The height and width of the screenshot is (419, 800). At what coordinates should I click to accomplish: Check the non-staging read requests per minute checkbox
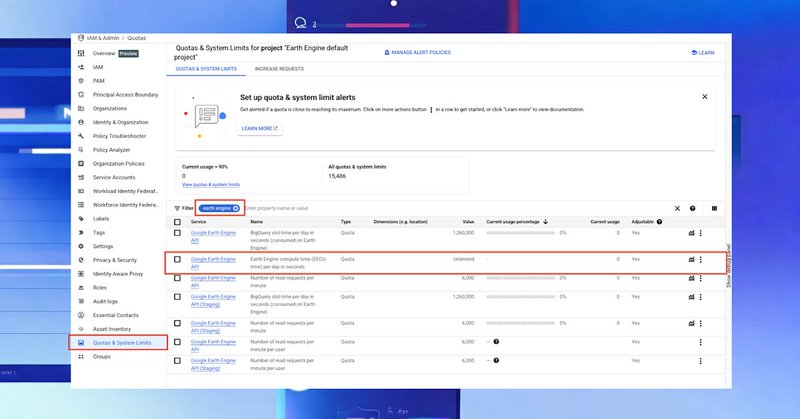tap(177, 278)
